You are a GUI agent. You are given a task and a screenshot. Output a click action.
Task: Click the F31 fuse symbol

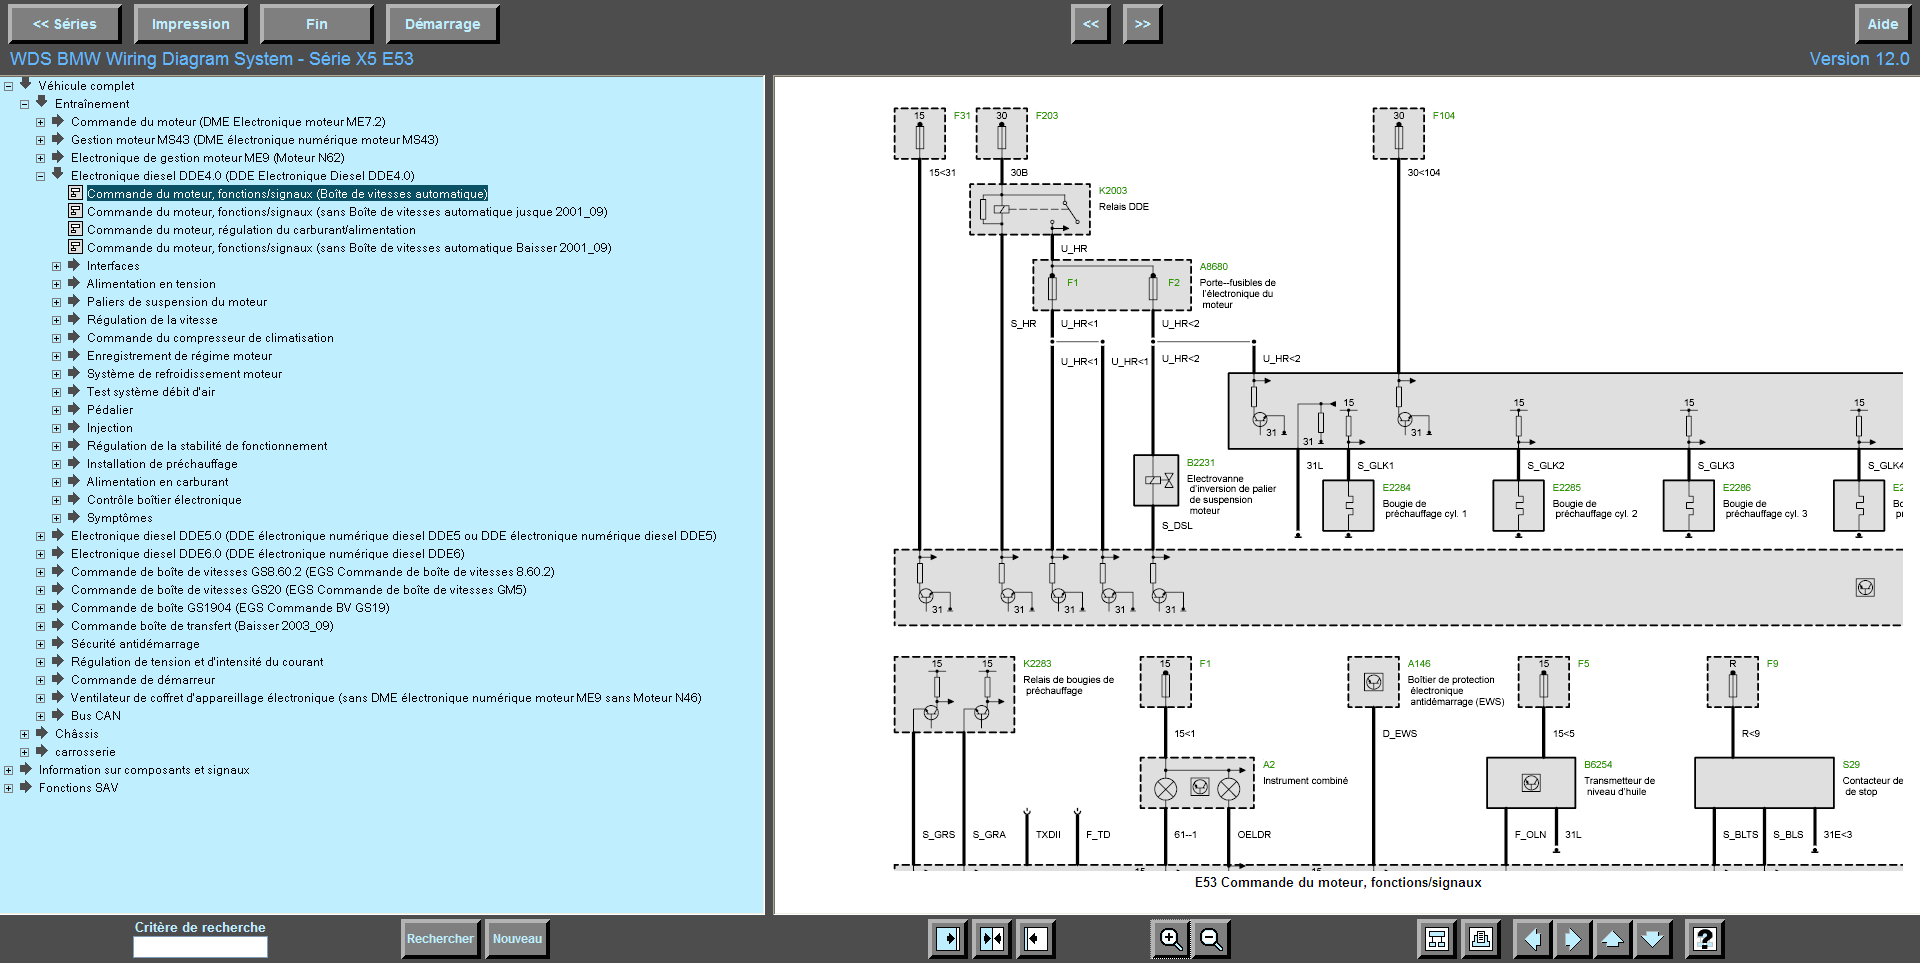pos(919,134)
